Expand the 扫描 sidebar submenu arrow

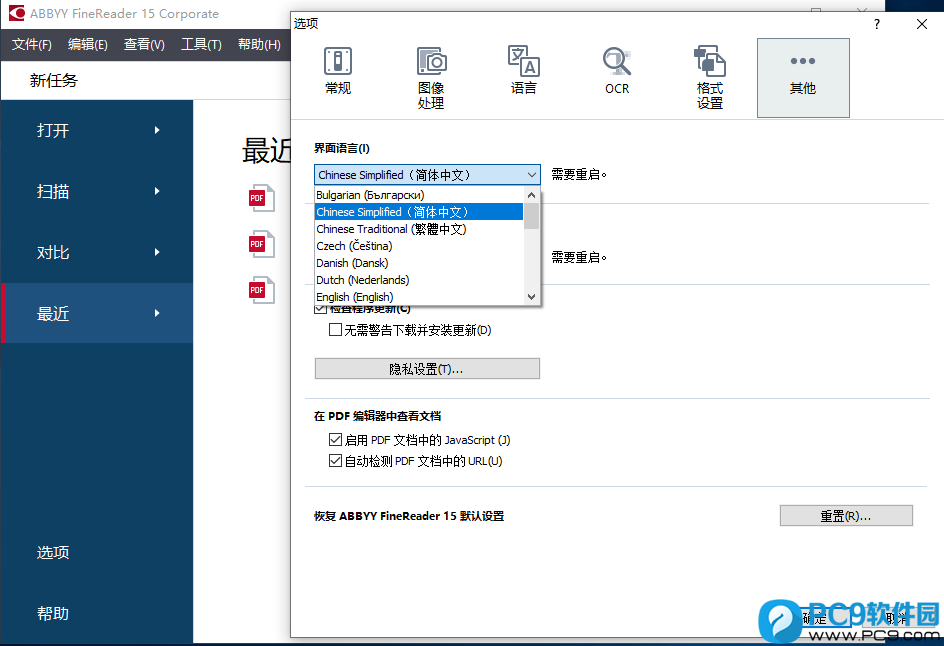pos(157,191)
